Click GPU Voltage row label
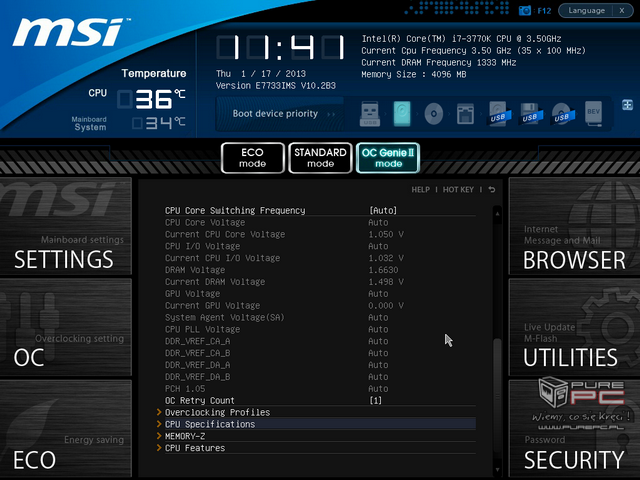The image size is (640, 480). tap(192, 293)
